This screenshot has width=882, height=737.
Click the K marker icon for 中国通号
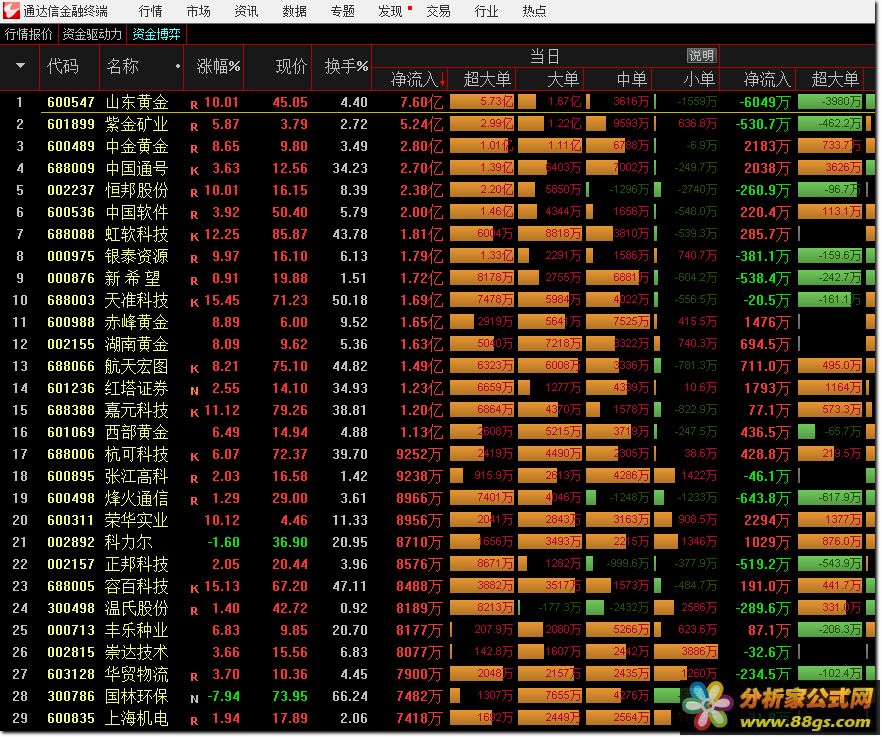pos(194,170)
